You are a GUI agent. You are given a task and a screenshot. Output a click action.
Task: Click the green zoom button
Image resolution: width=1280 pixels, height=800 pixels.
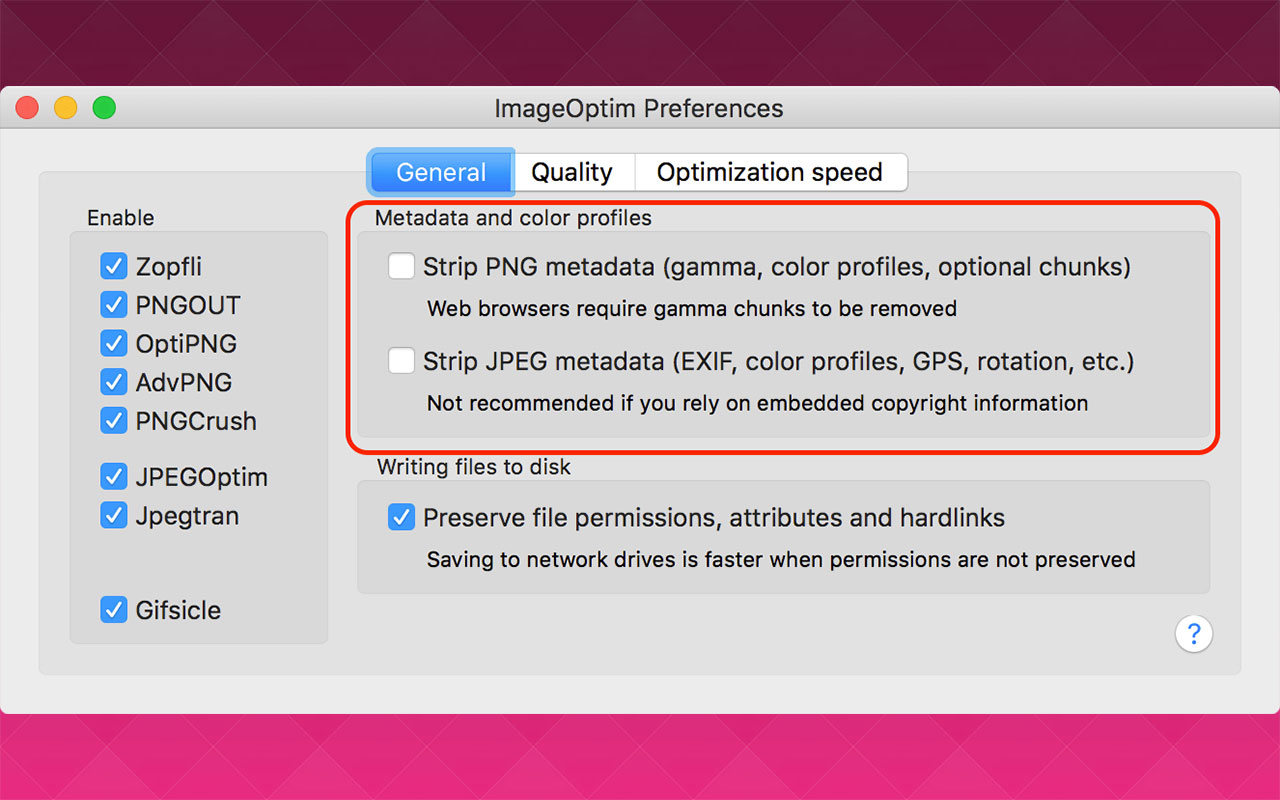[104, 107]
